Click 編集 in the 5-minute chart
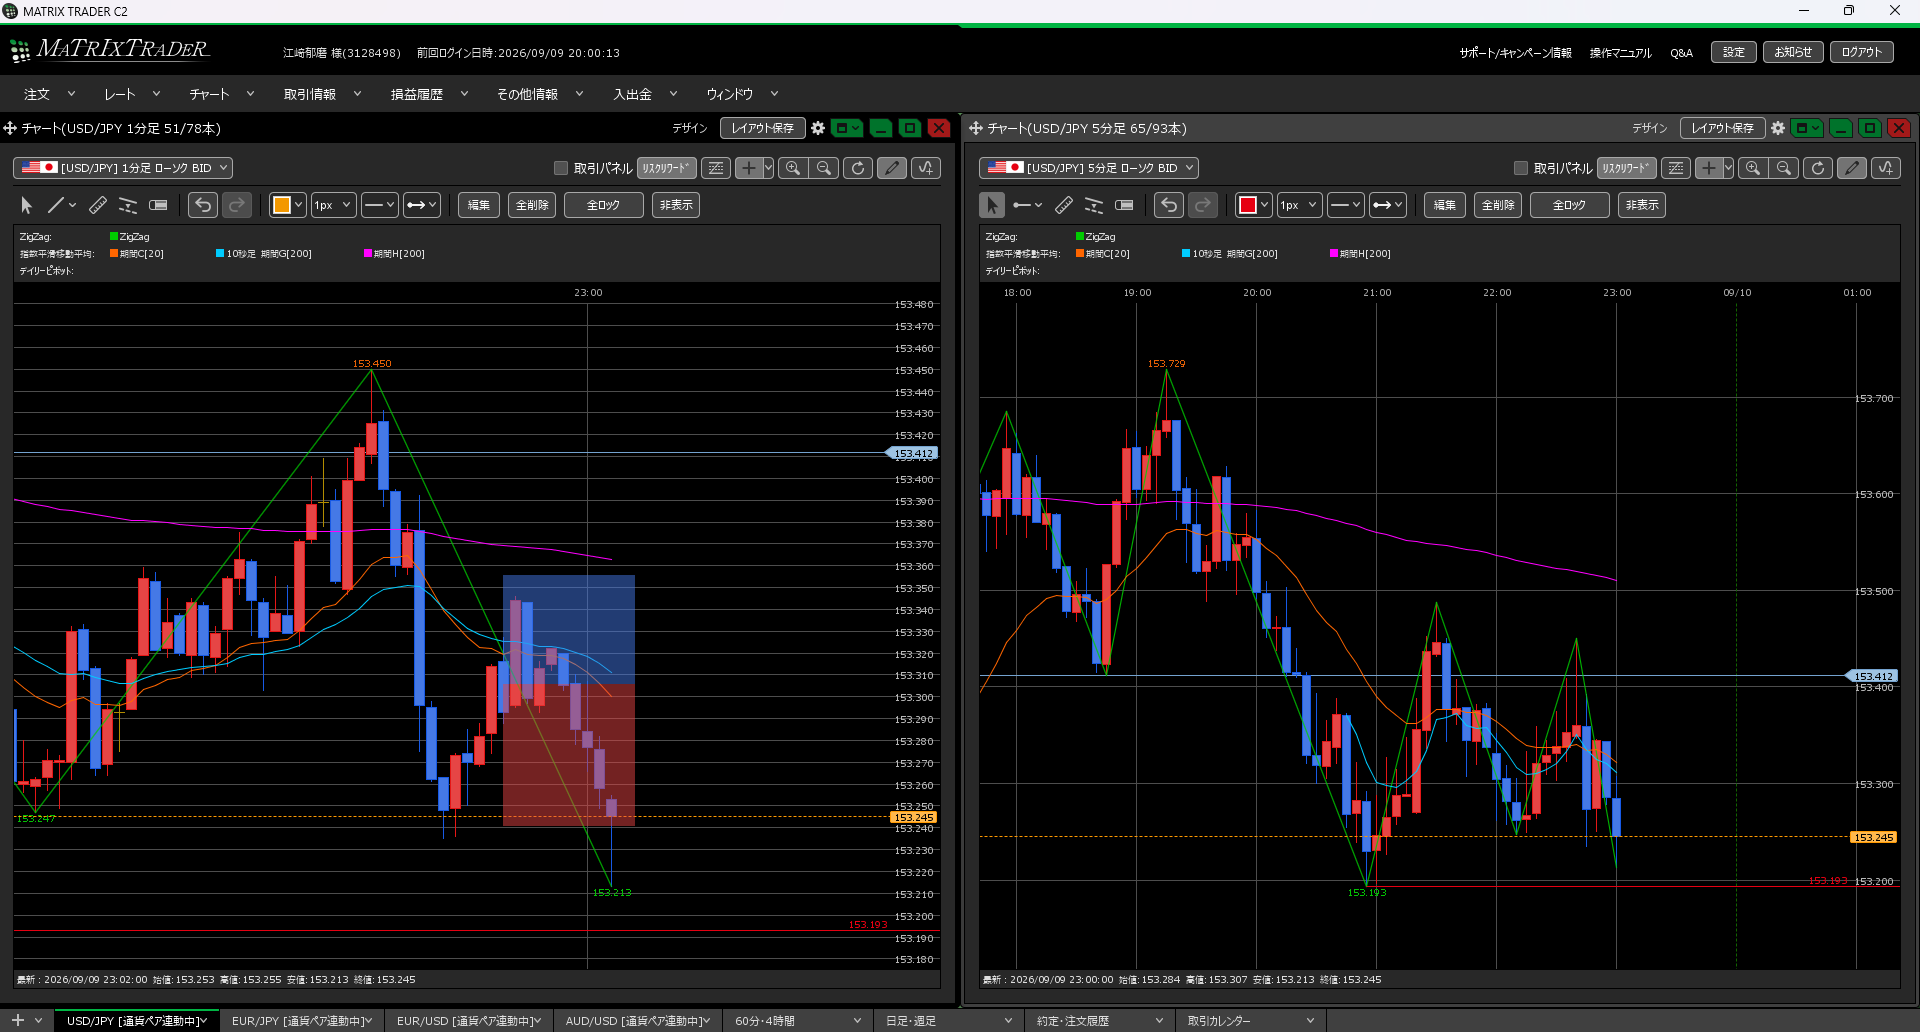 [x=1445, y=205]
